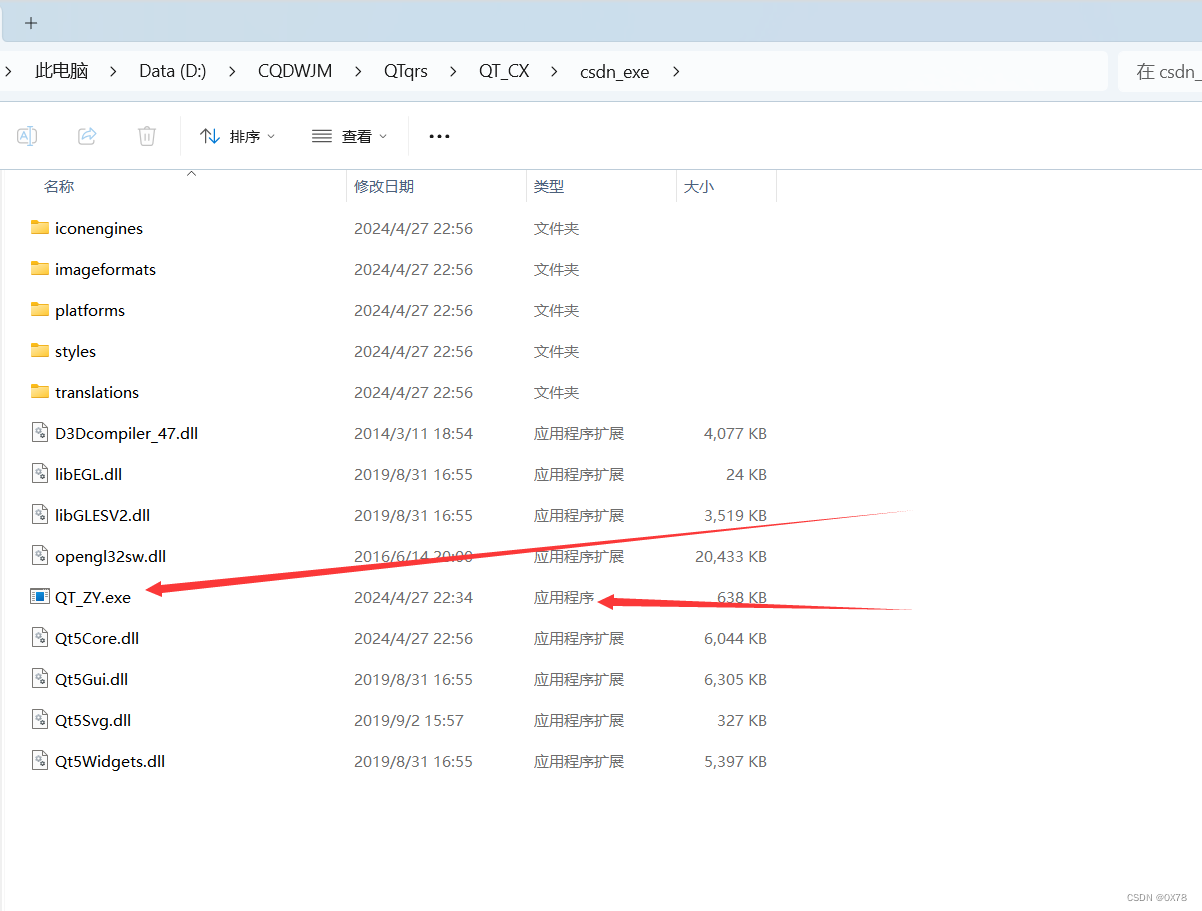Image resolution: width=1202 pixels, height=911 pixels.
Task: Select the opengl32sw.dll file name
Action: 110,556
